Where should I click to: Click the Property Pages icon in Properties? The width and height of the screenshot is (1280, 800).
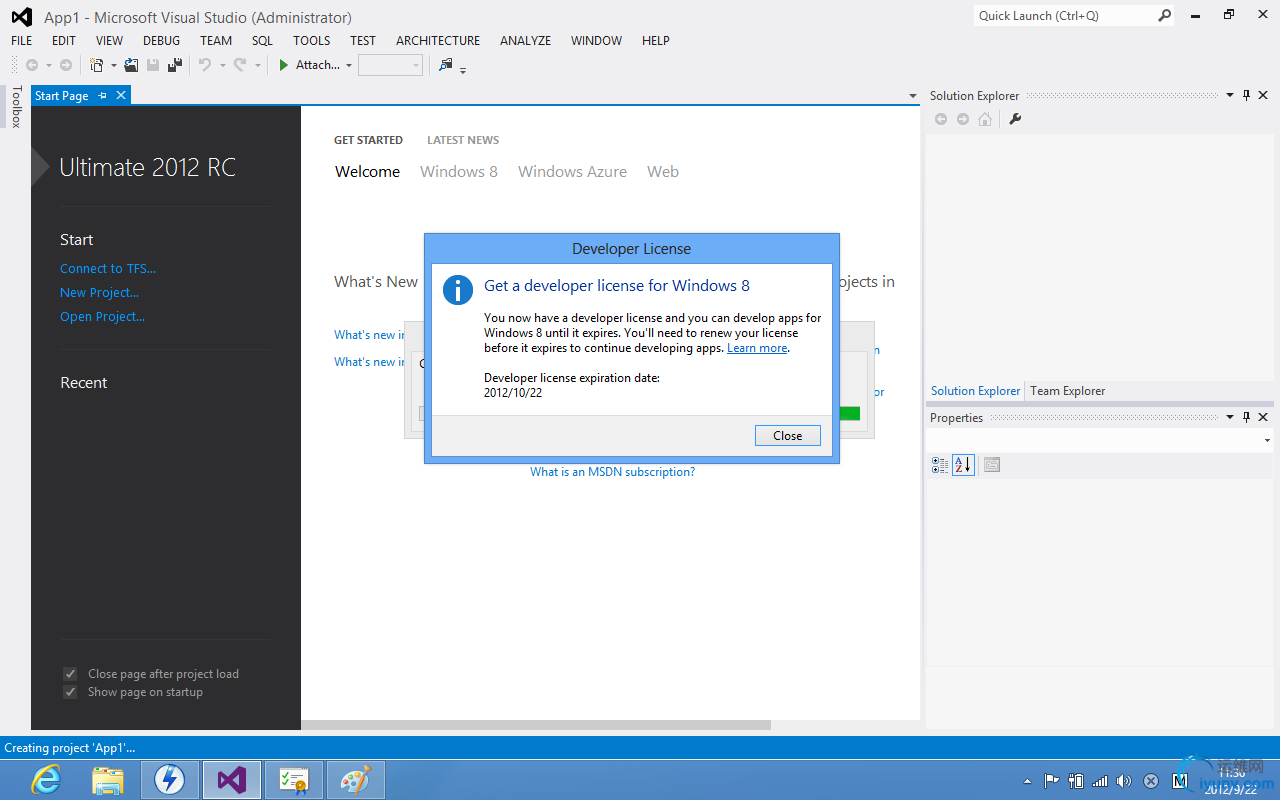tap(991, 465)
